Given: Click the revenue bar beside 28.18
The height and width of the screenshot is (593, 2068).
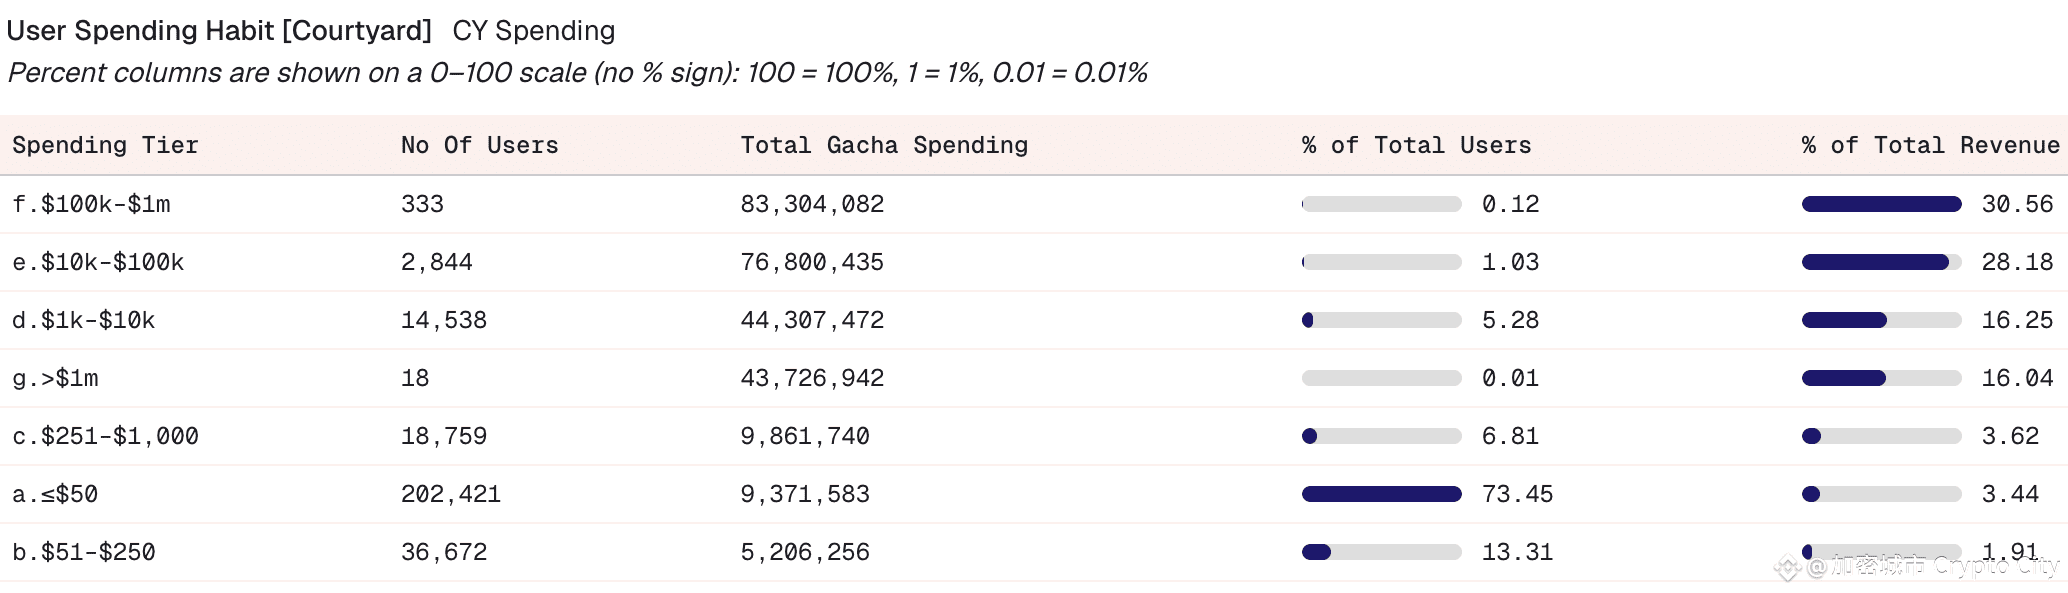Looking at the screenshot, I should (x=1881, y=262).
